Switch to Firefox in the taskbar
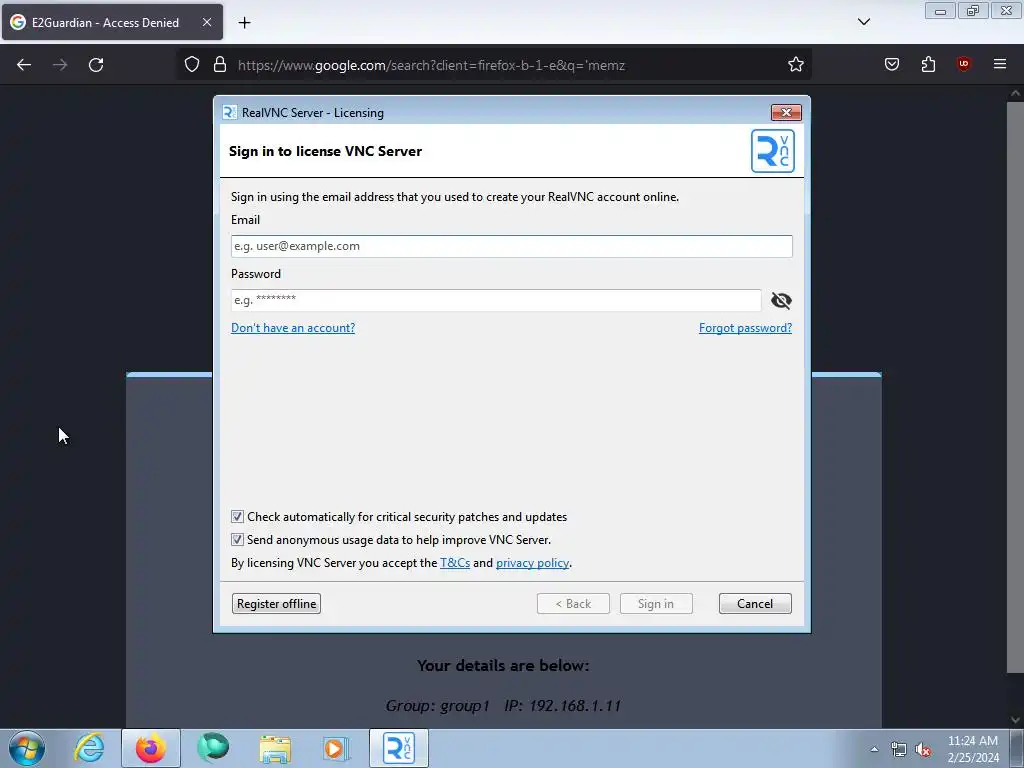The height and width of the screenshot is (768, 1024). coord(151,748)
